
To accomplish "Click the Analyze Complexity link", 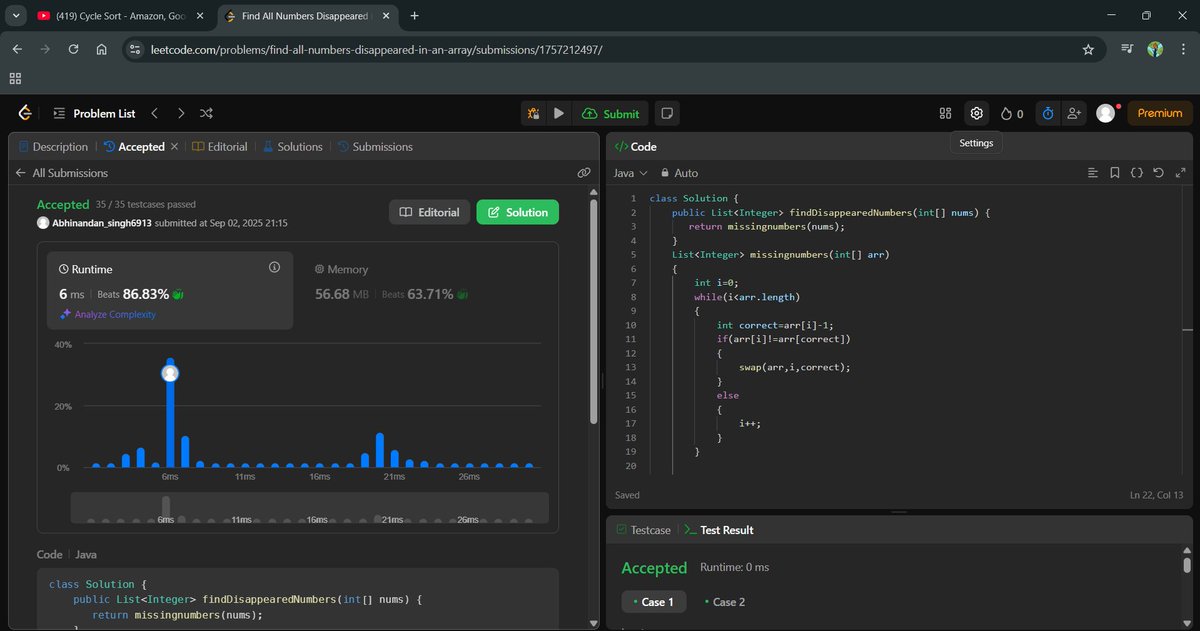I will [108, 314].
